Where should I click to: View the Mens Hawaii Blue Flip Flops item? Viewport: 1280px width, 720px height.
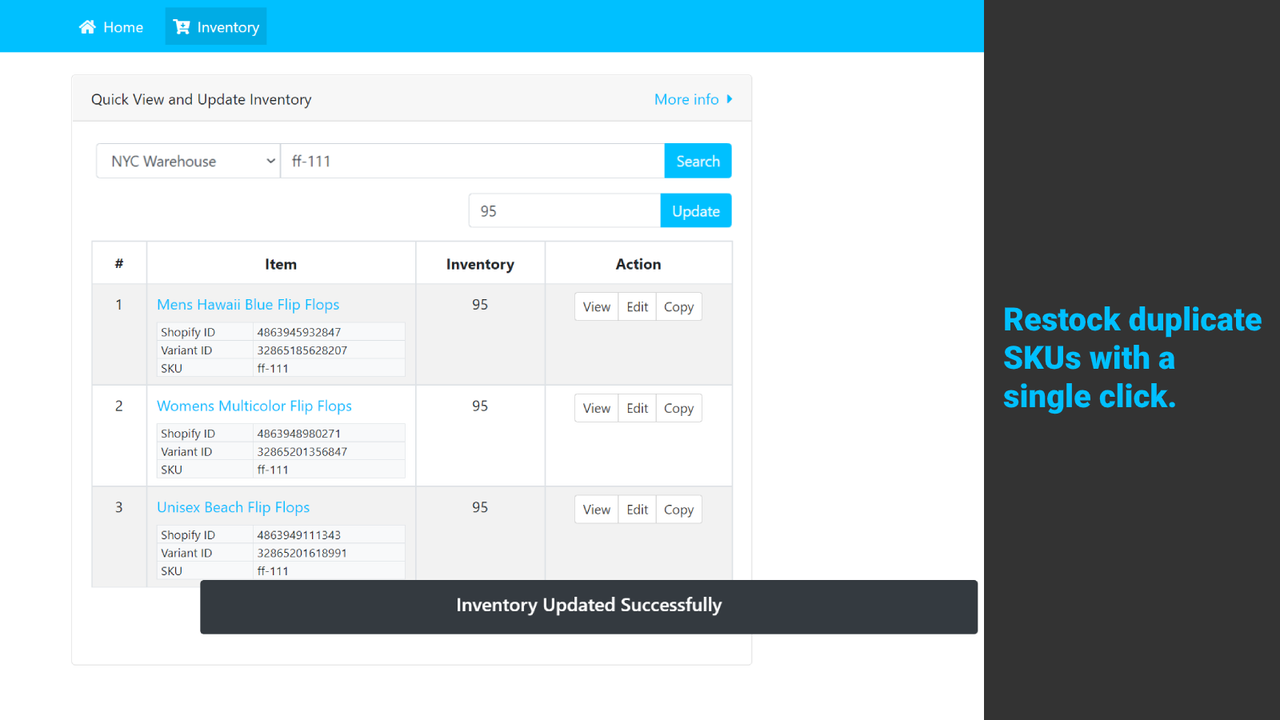pyautogui.click(x=597, y=307)
